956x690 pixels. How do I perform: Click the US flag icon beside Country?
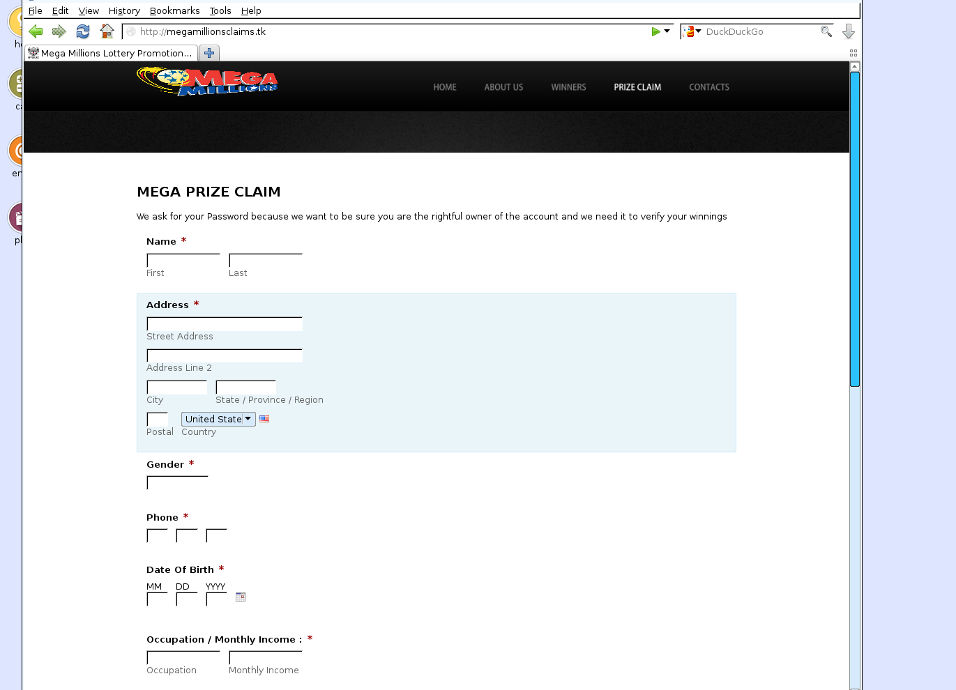pyautogui.click(x=264, y=419)
